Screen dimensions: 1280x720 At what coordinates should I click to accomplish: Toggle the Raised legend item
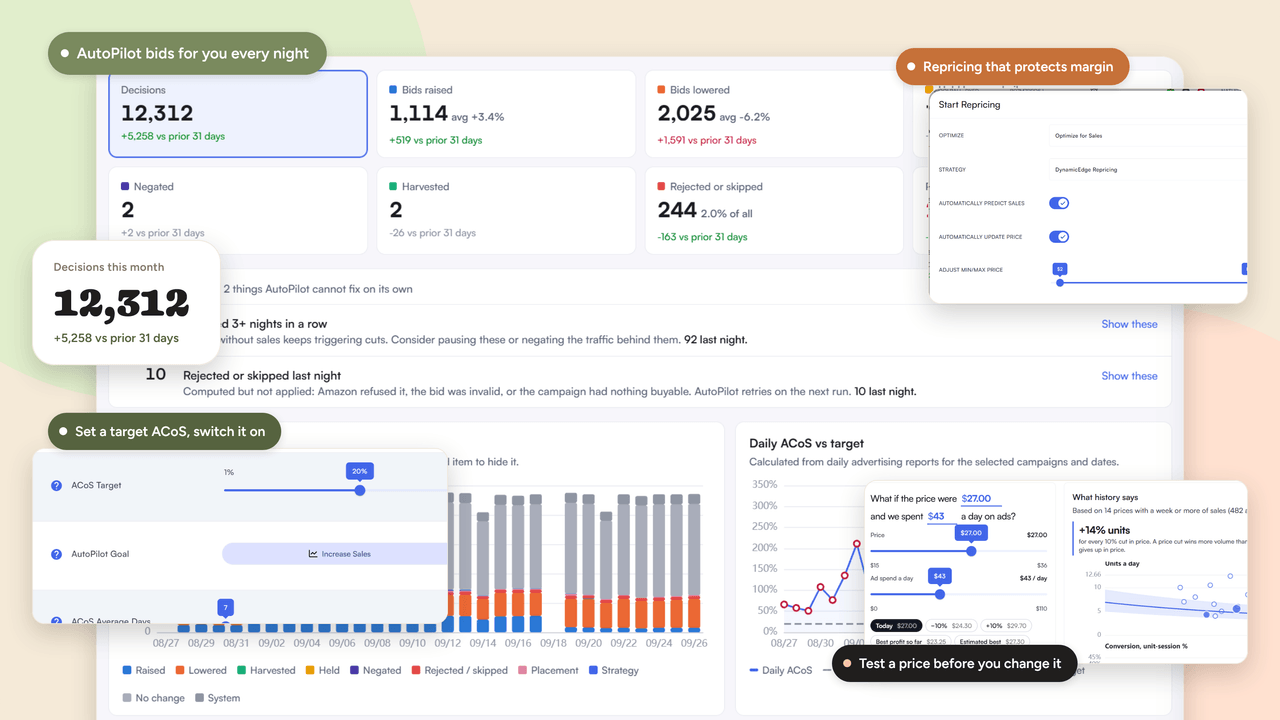(143, 671)
